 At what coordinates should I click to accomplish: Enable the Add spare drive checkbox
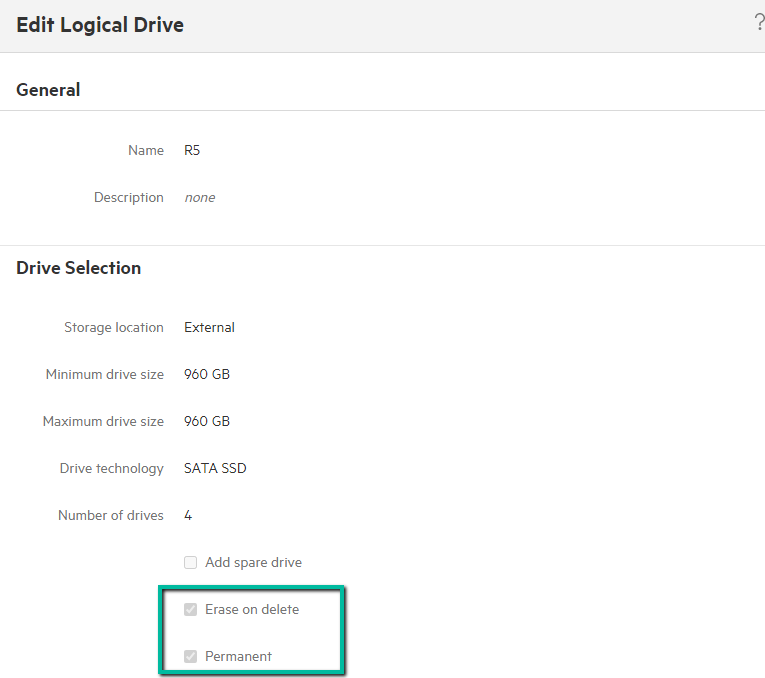pos(191,563)
